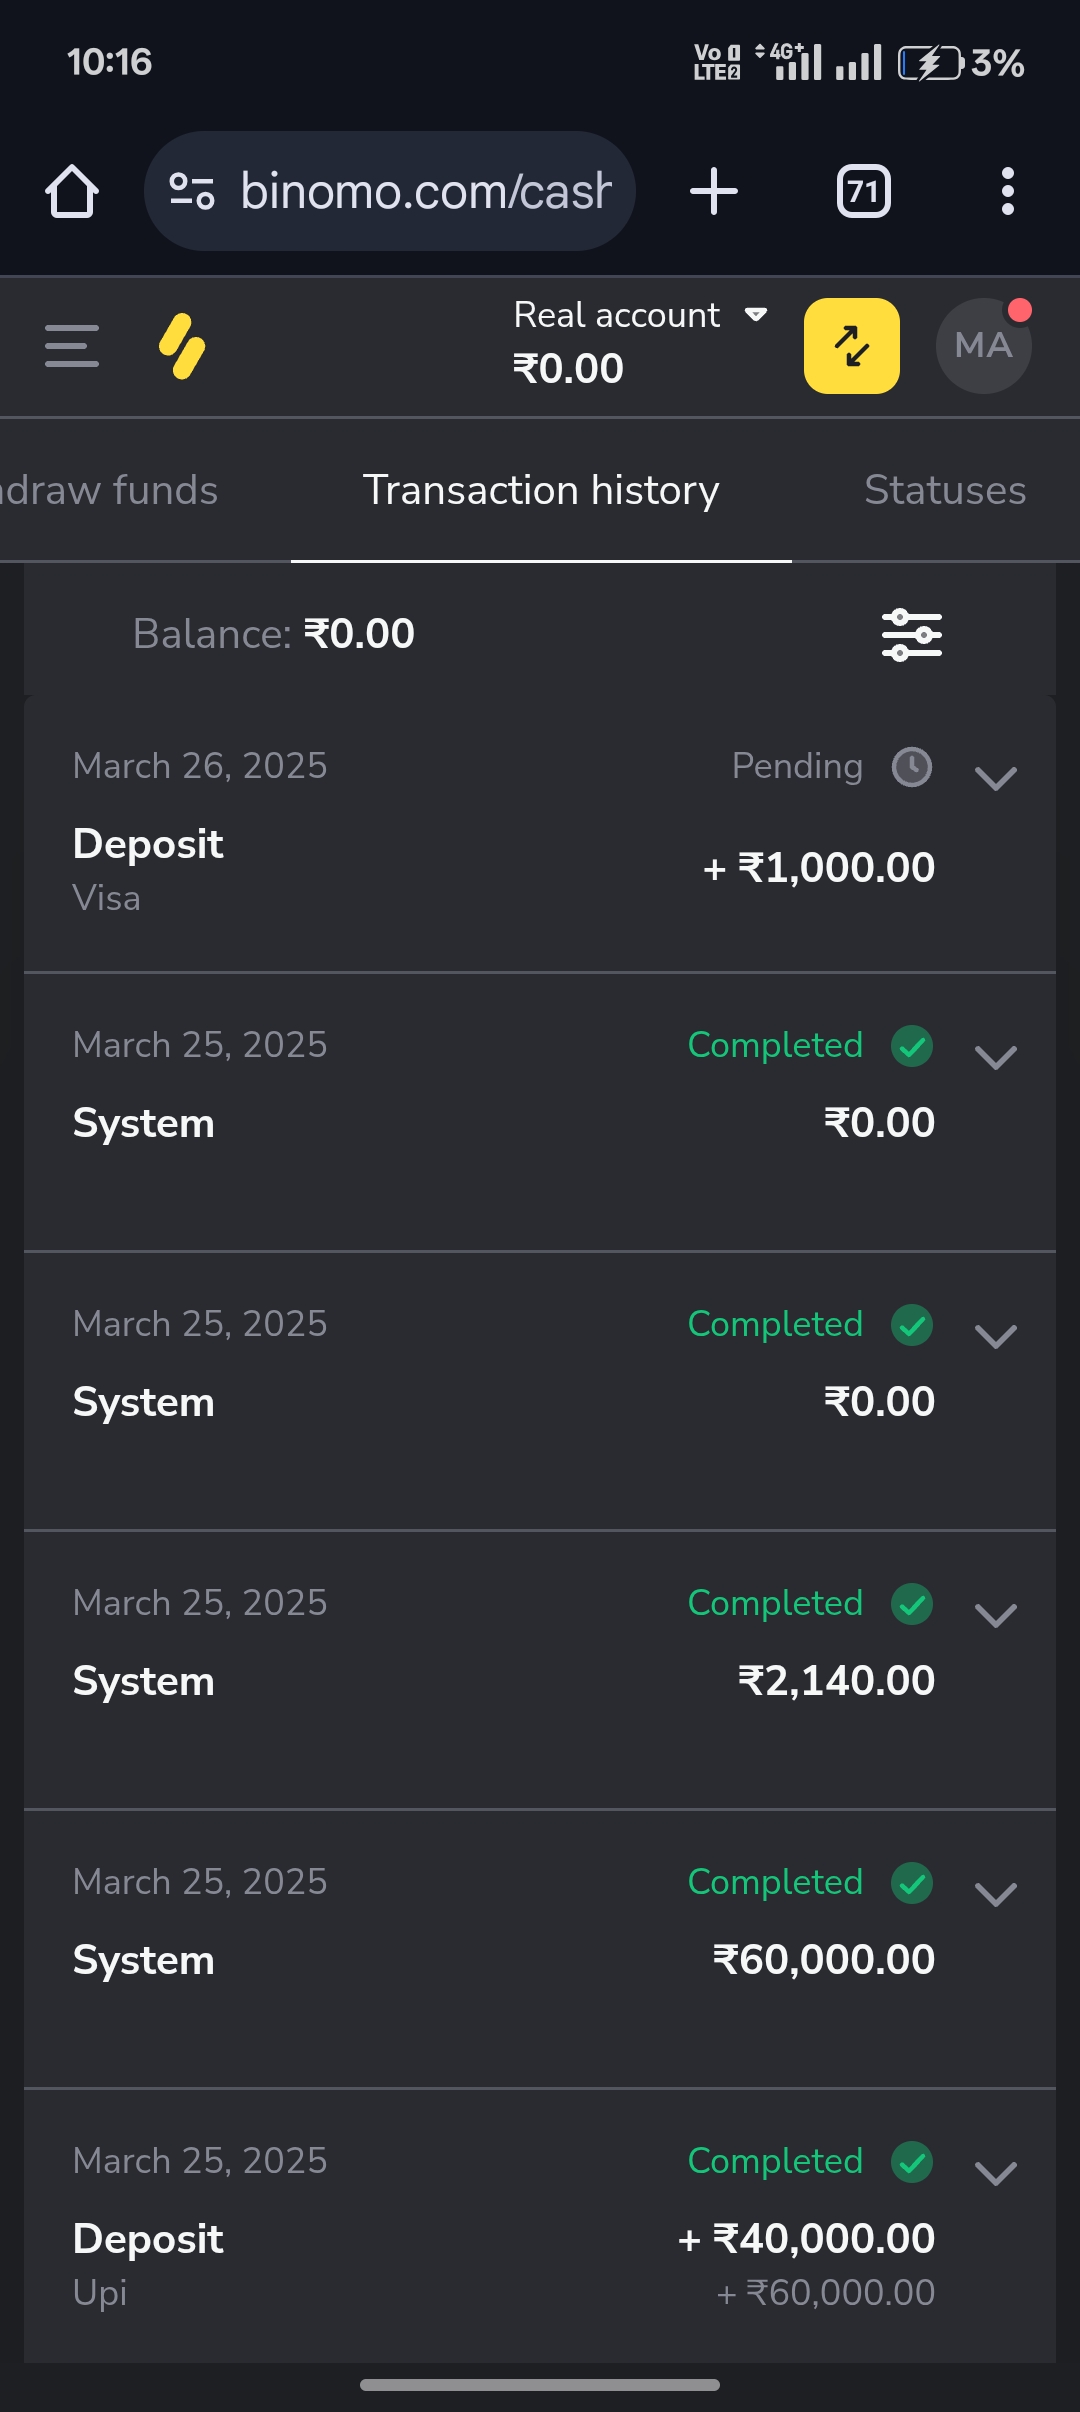Image resolution: width=1080 pixels, height=2412 pixels.
Task: Select the Transaction history tab
Action: pos(541,491)
